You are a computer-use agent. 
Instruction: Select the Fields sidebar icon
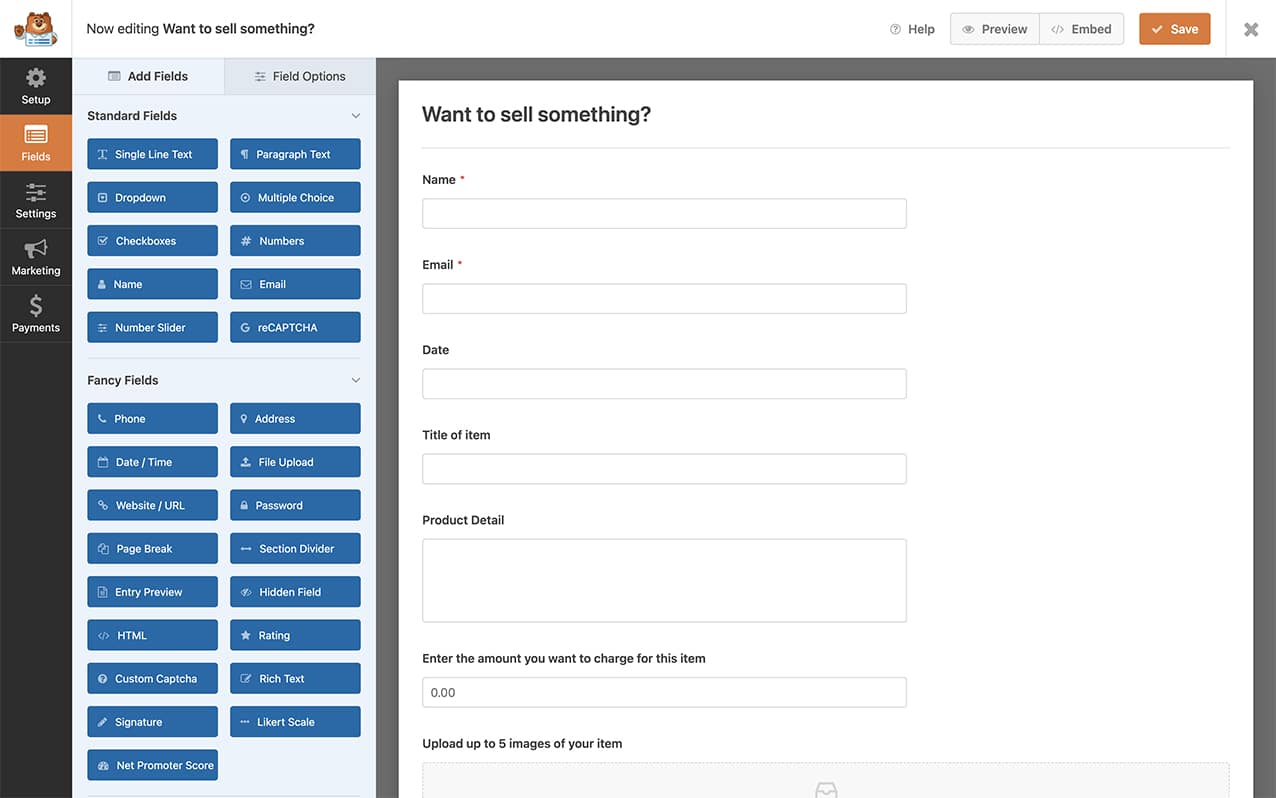(x=35, y=142)
